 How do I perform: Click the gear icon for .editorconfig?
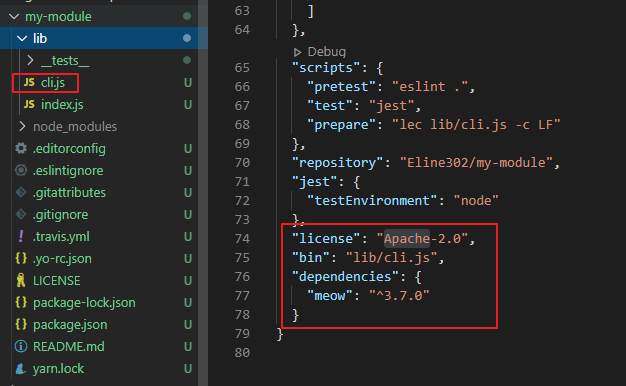[21, 148]
